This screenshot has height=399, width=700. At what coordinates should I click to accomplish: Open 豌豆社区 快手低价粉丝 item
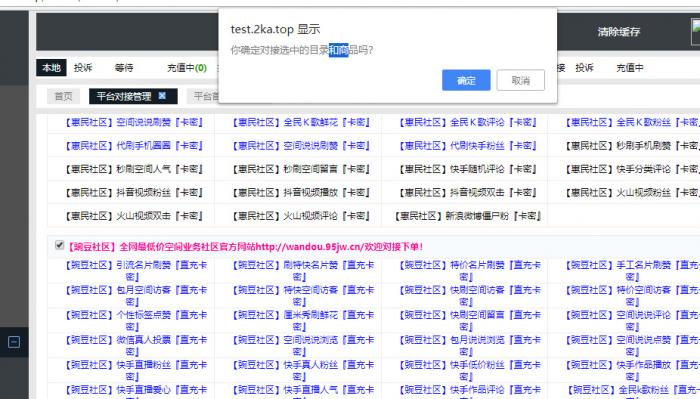(470, 370)
